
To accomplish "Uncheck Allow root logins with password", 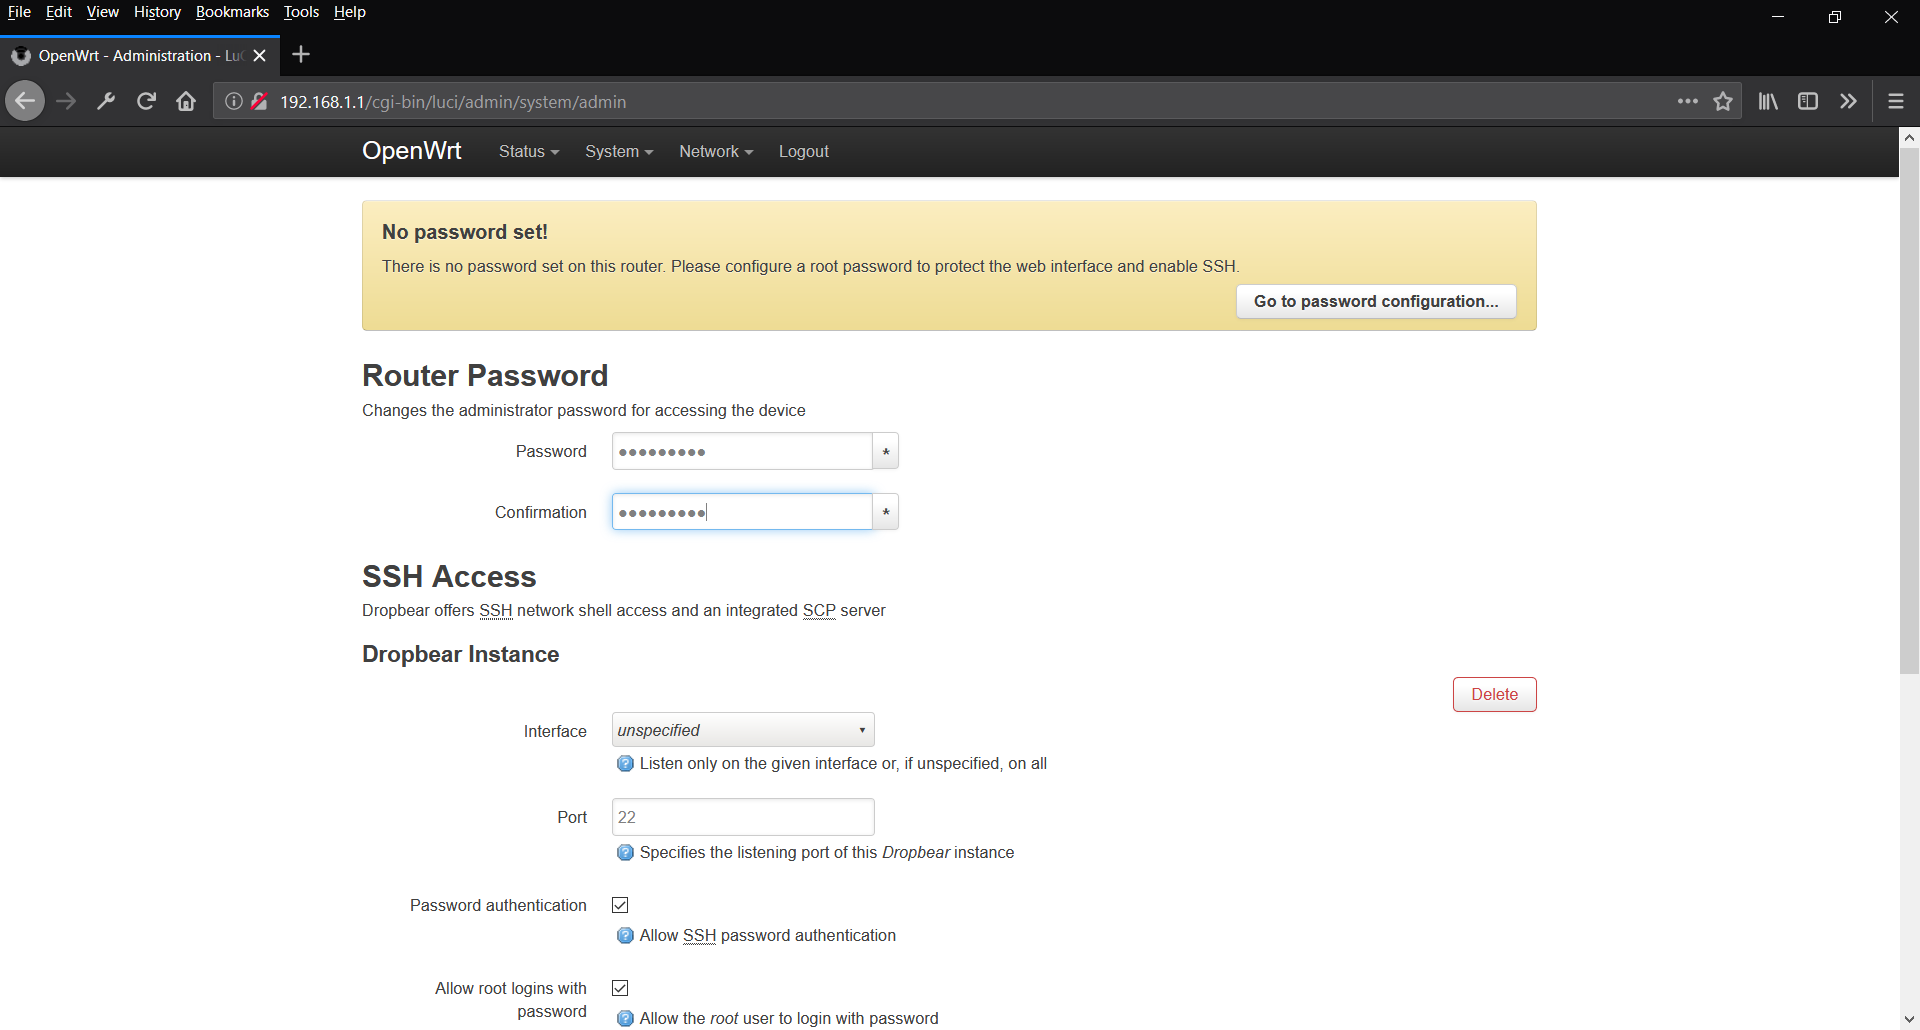I will point(620,987).
